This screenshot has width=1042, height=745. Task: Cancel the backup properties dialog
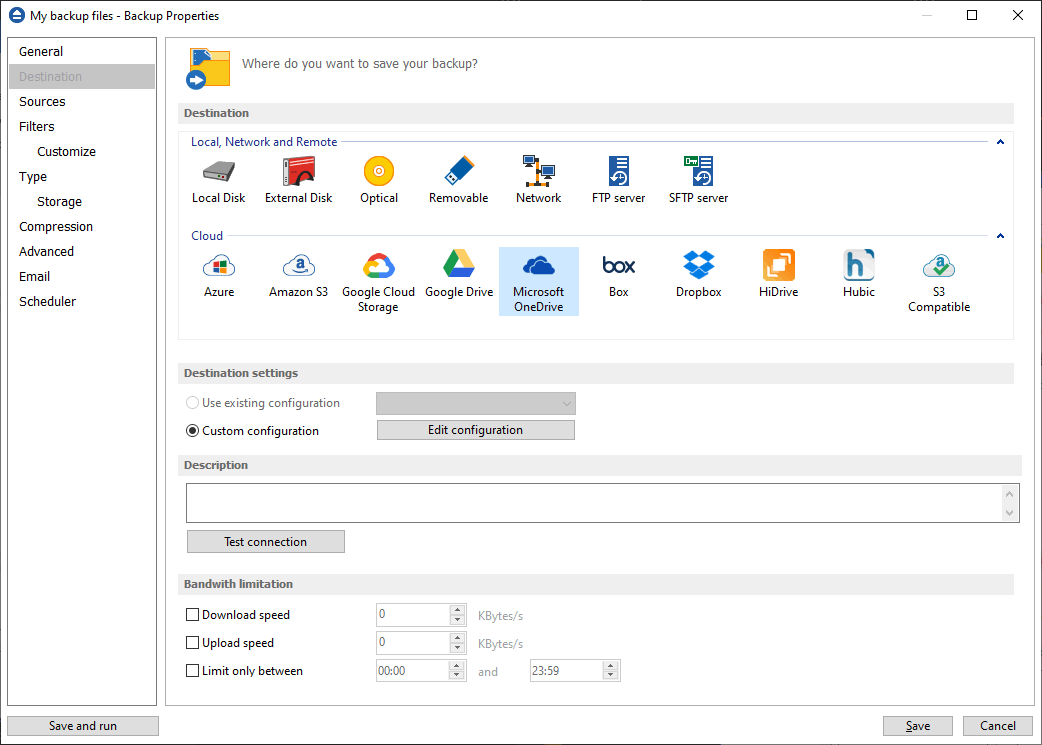coord(997,726)
